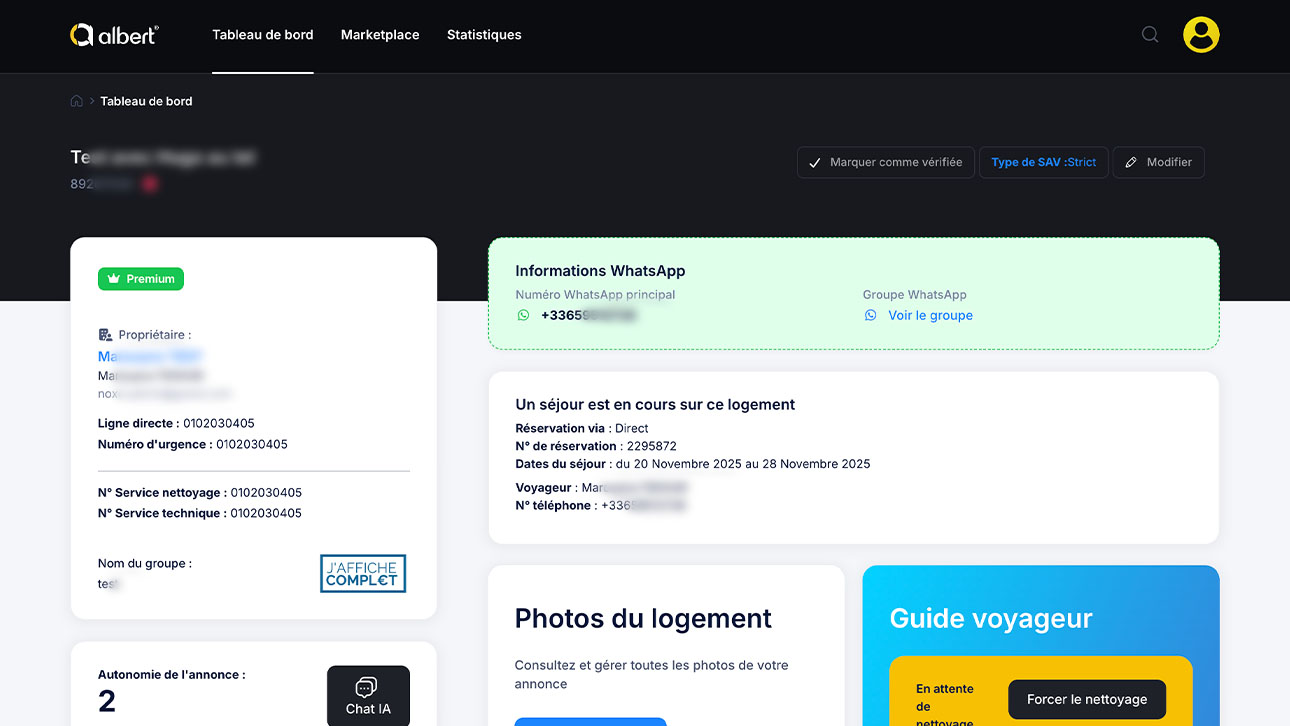Select the Tableau de bord tab

[263, 35]
